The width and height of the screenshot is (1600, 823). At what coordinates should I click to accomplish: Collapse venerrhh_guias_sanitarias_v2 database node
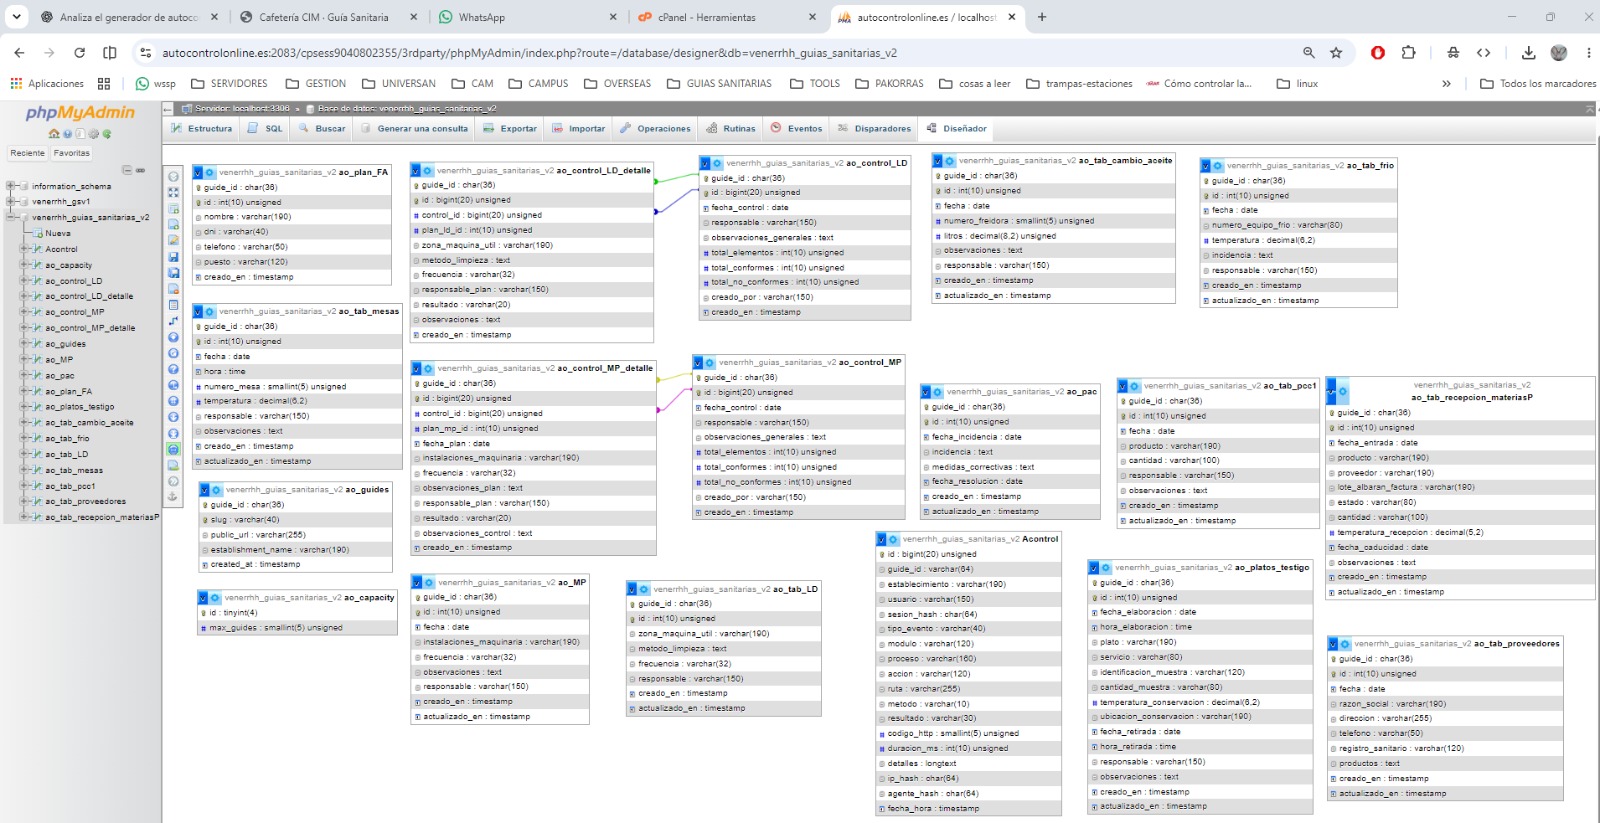click(x=10, y=217)
